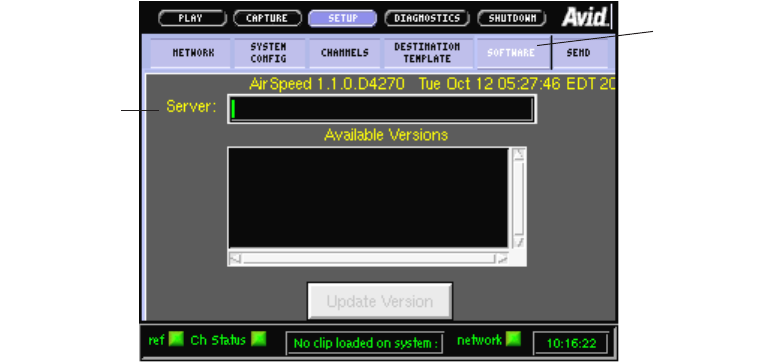Open the SEND setup tab
The image size is (774, 364).
[579, 53]
